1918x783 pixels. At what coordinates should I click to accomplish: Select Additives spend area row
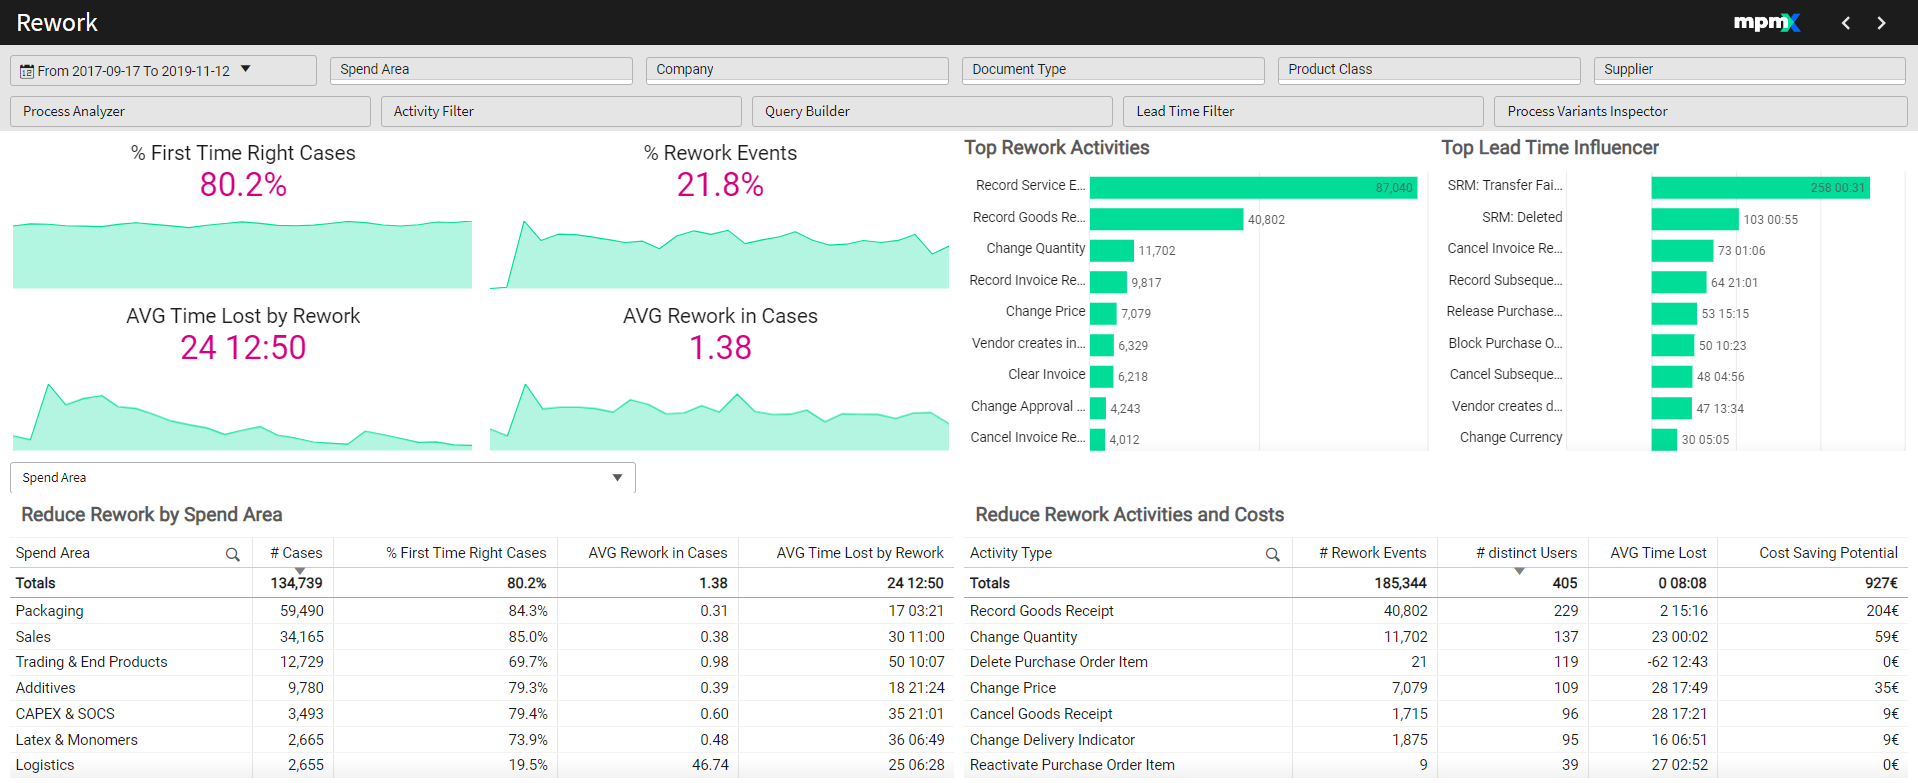480,688
